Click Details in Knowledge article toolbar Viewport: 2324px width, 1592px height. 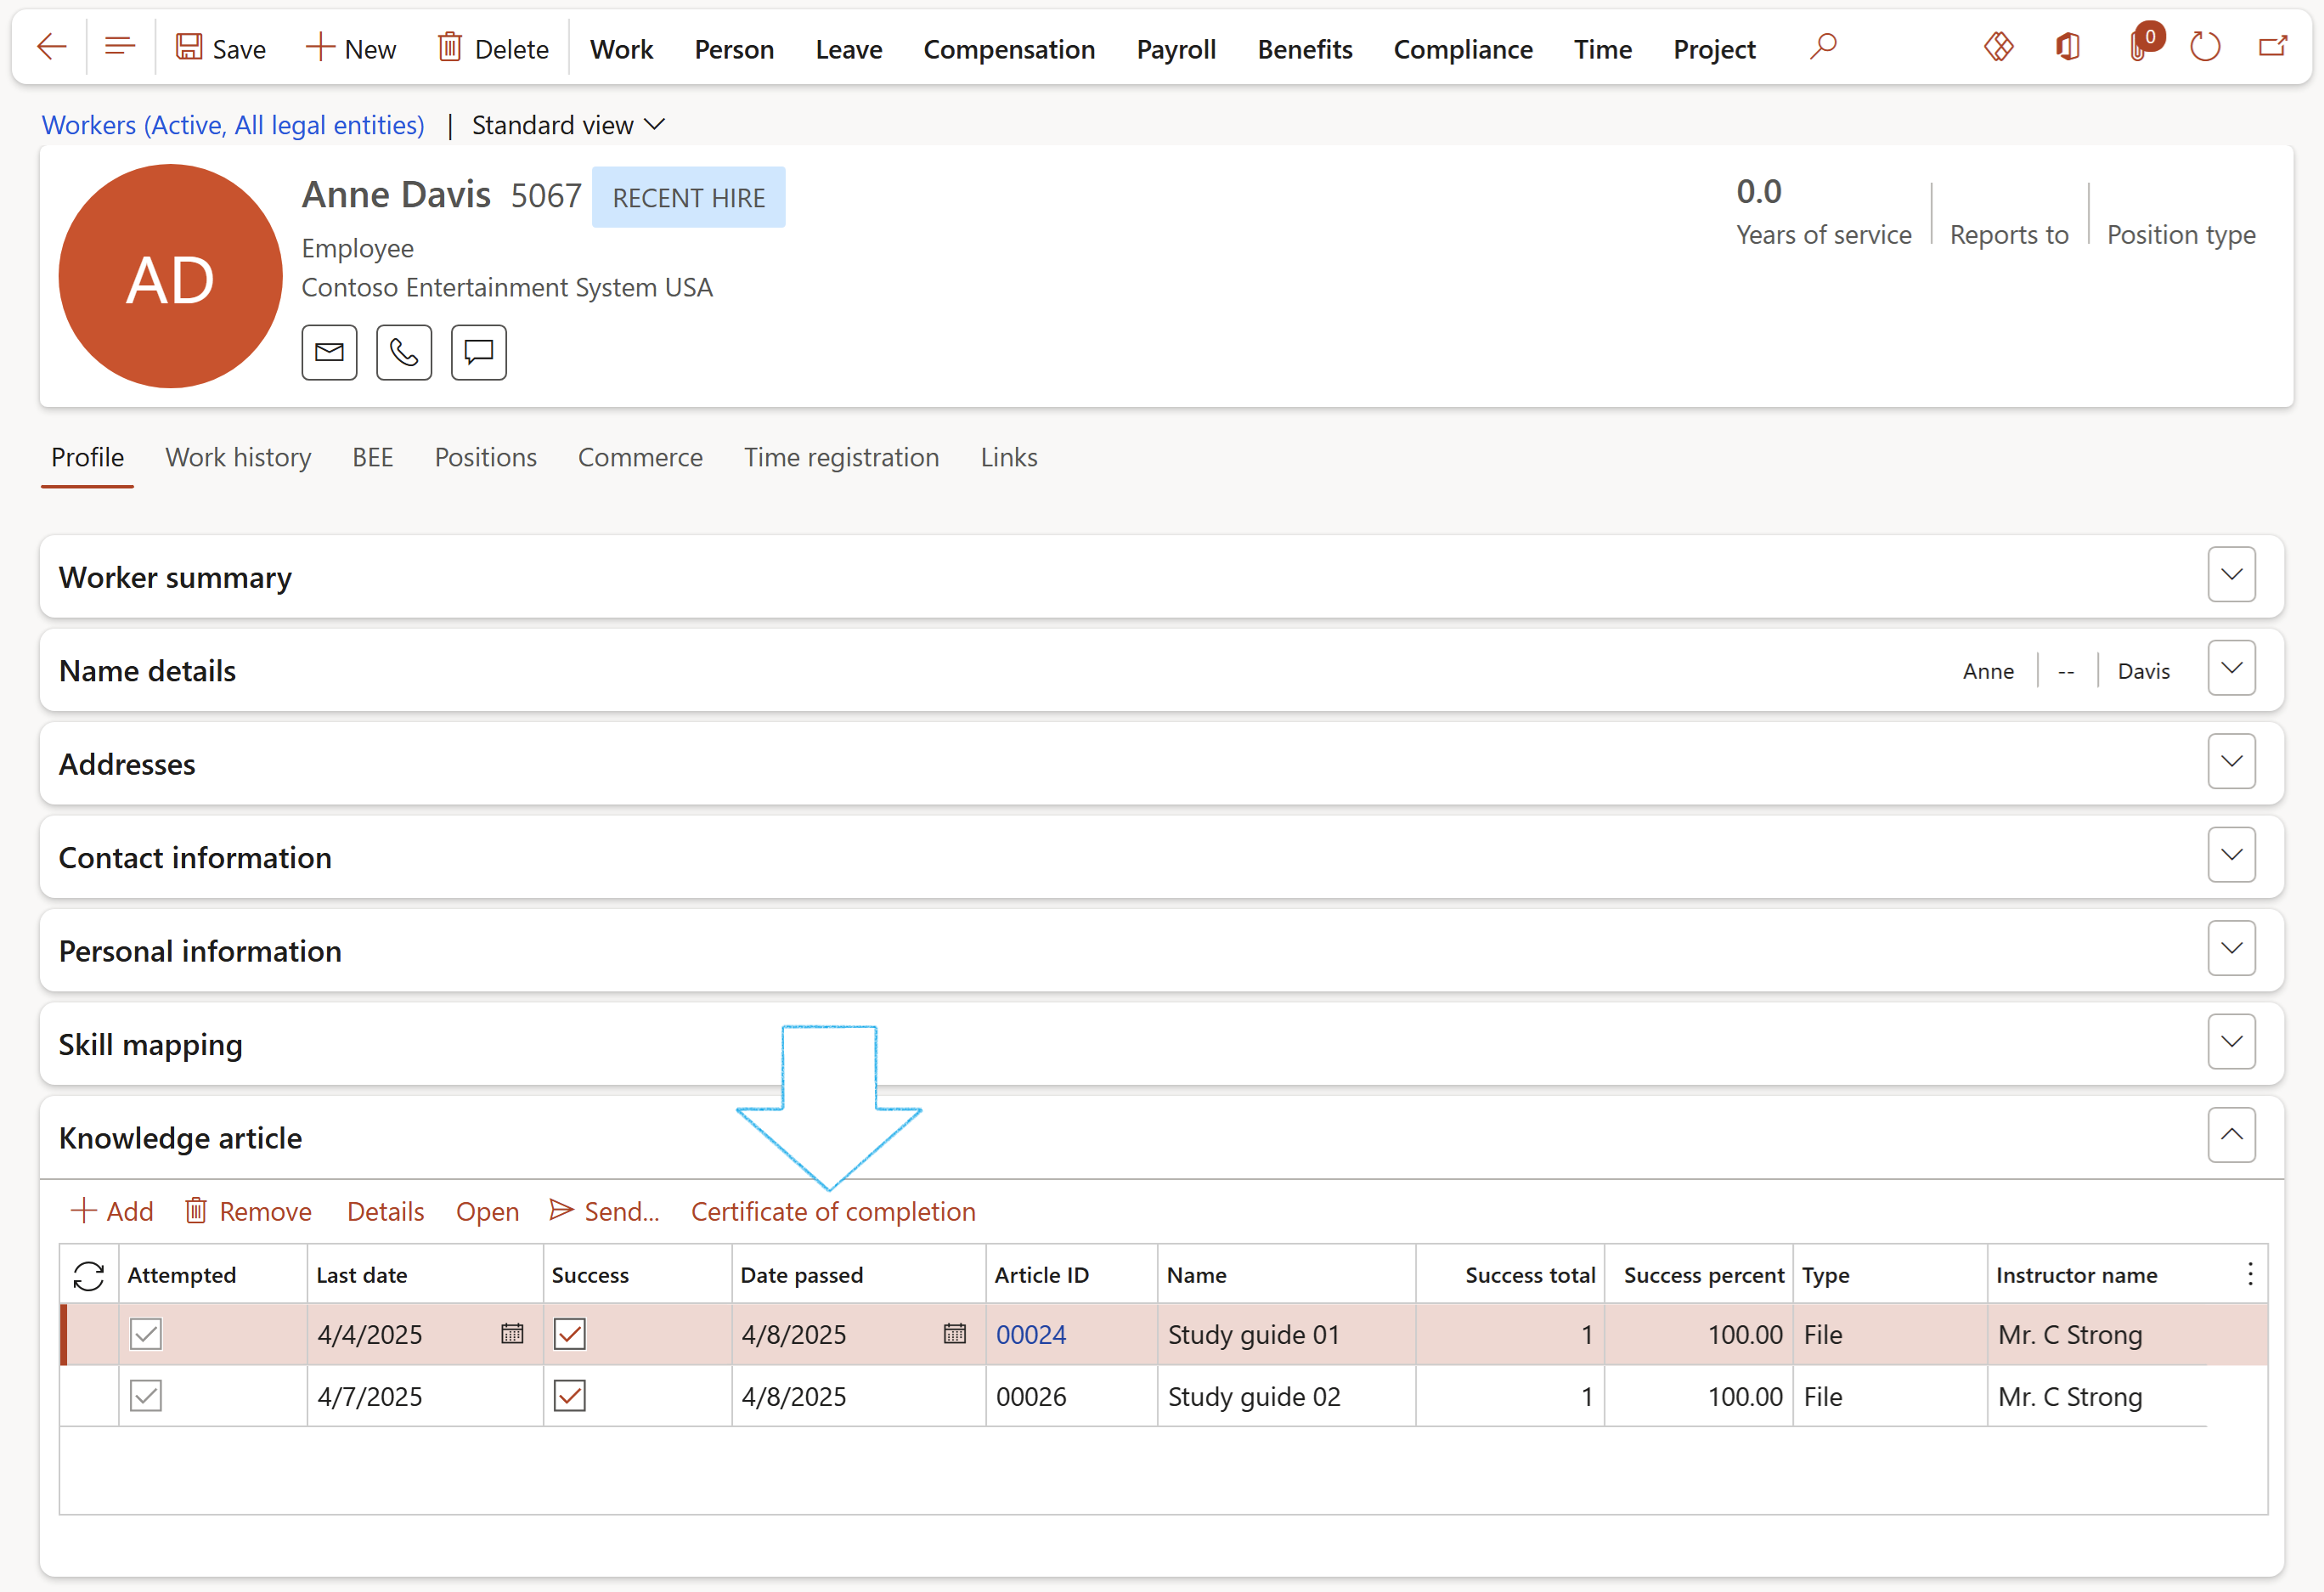[385, 1211]
